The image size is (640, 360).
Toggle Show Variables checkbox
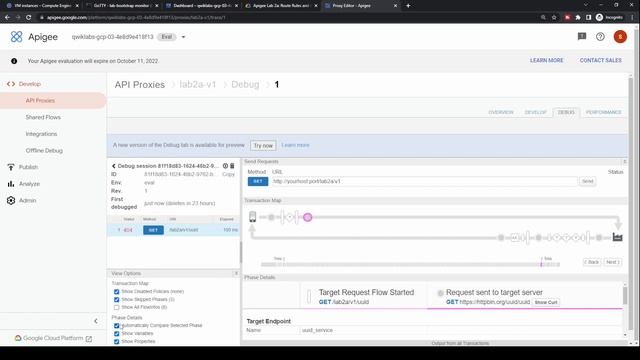[117, 333]
